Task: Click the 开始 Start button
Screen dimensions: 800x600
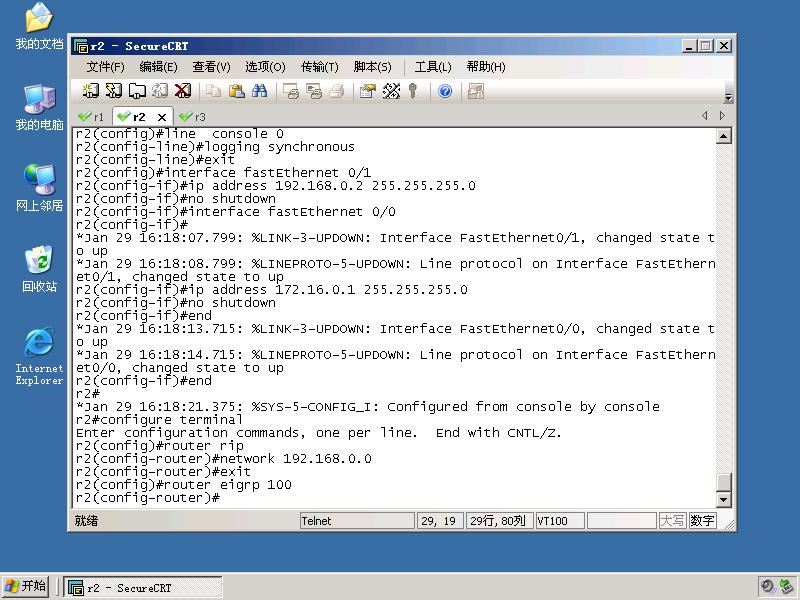Action: tap(26, 586)
